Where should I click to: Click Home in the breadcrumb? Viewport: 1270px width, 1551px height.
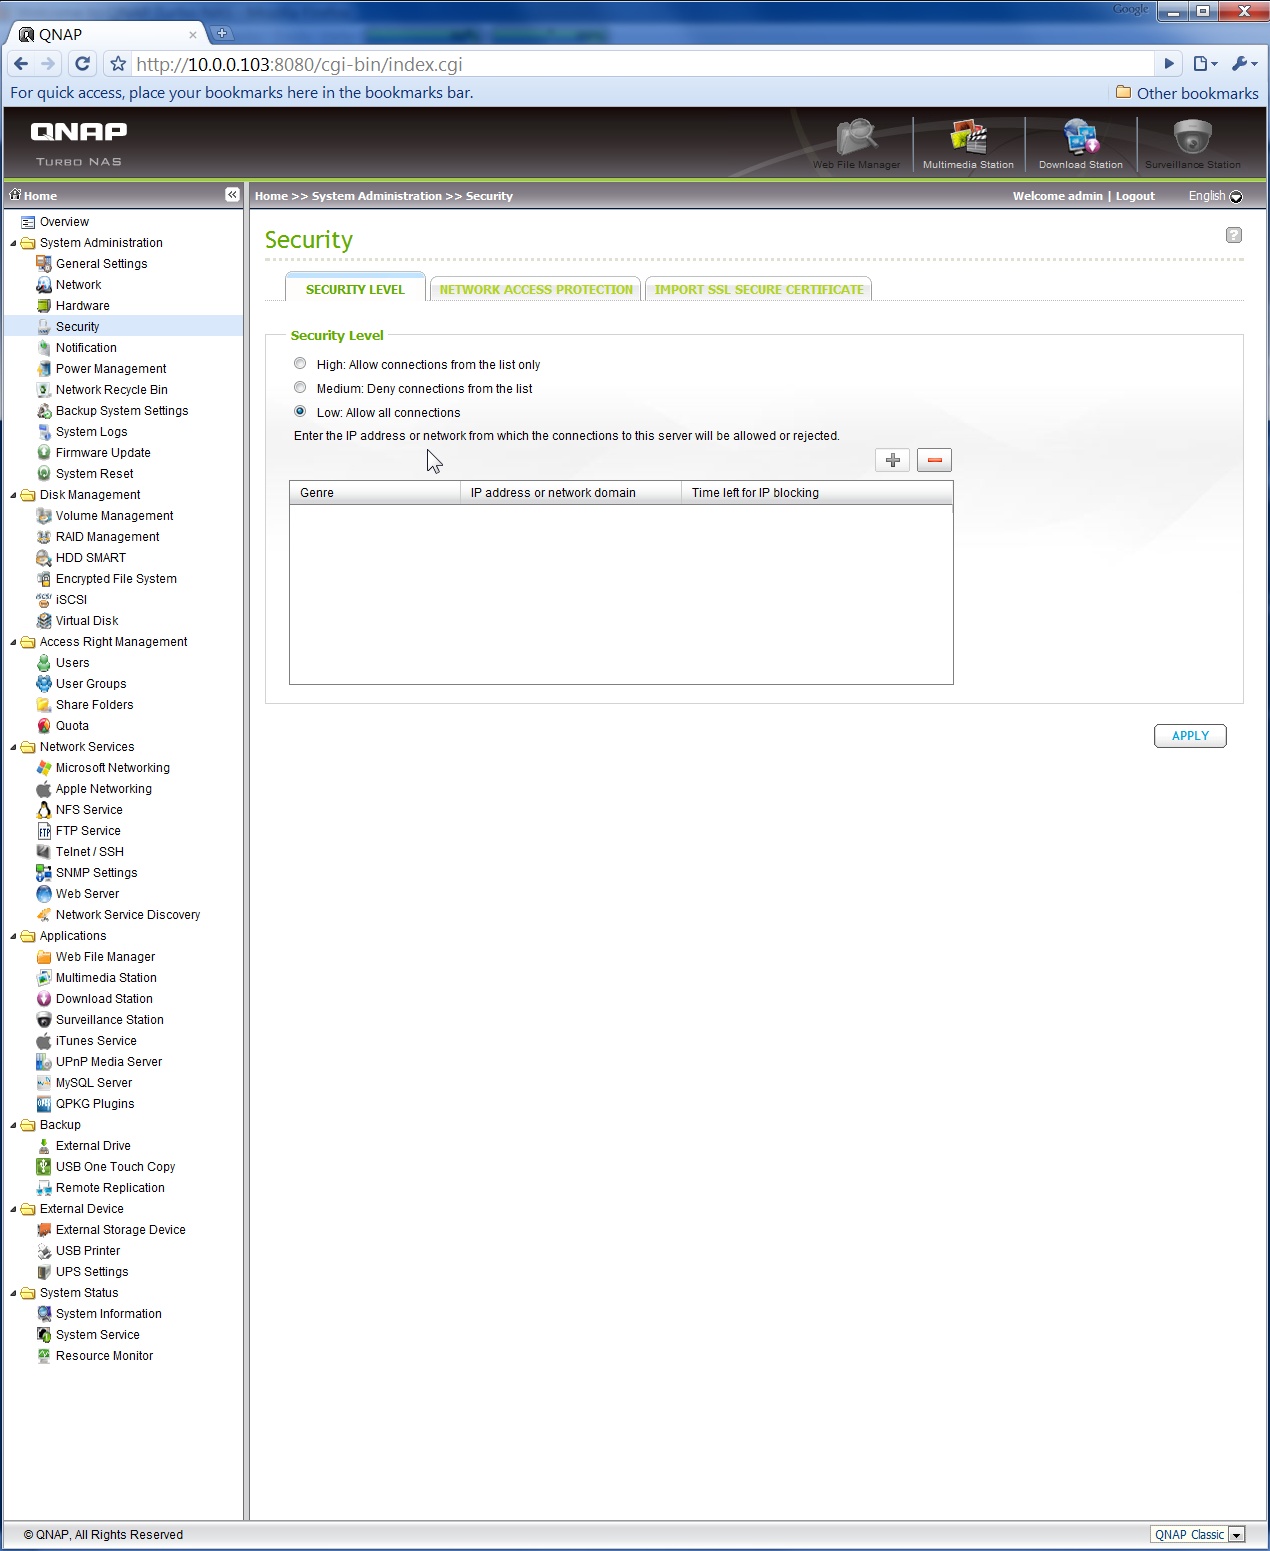coord(271,196)
